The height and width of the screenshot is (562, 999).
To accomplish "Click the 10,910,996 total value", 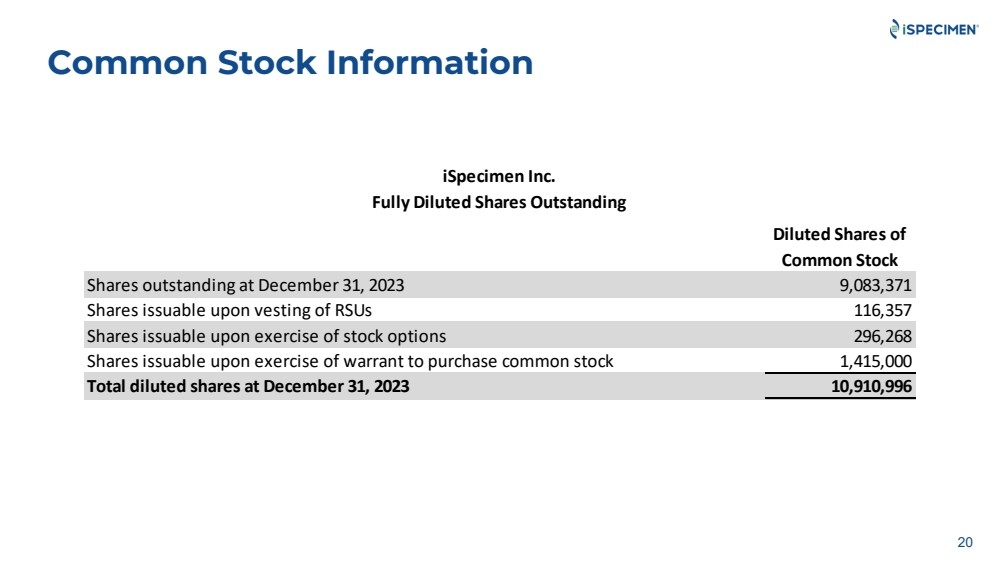I will 871,386.
